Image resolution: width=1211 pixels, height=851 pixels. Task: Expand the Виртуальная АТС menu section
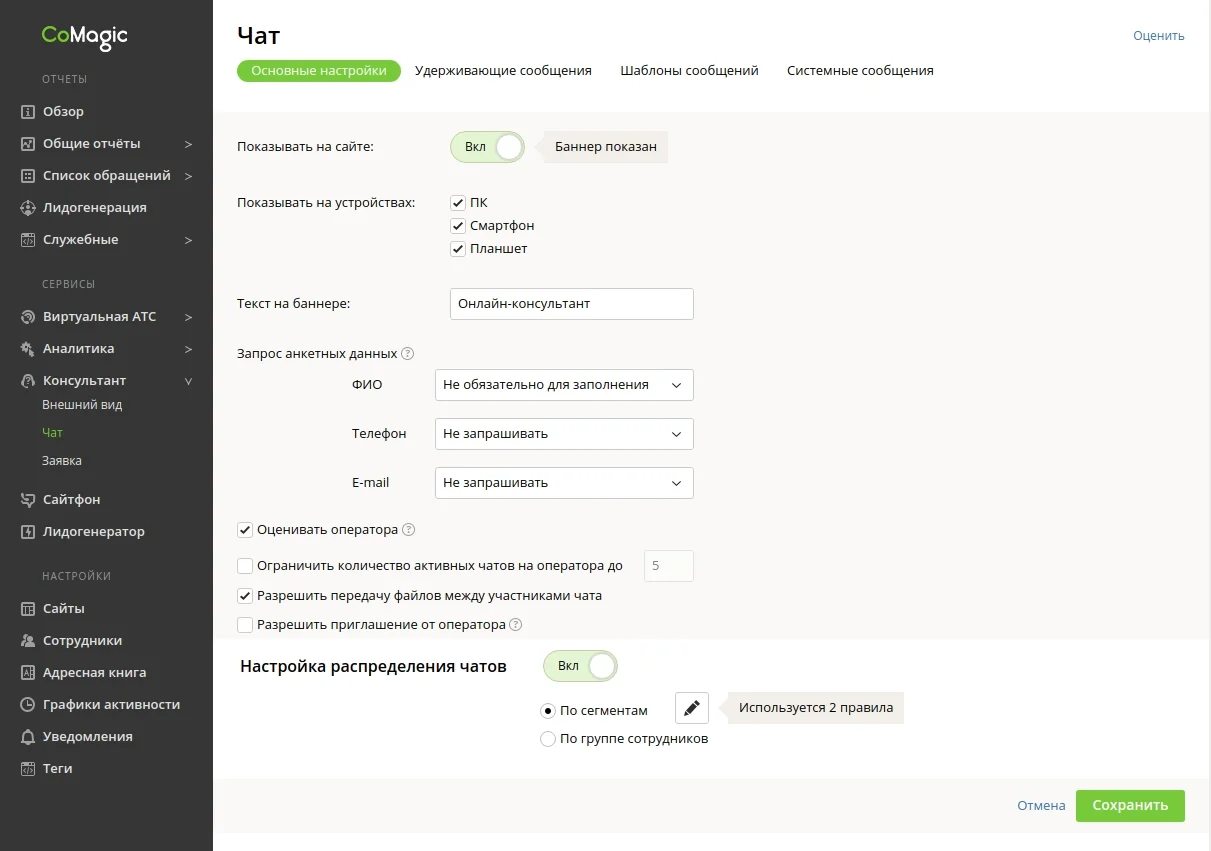point(100,317)
